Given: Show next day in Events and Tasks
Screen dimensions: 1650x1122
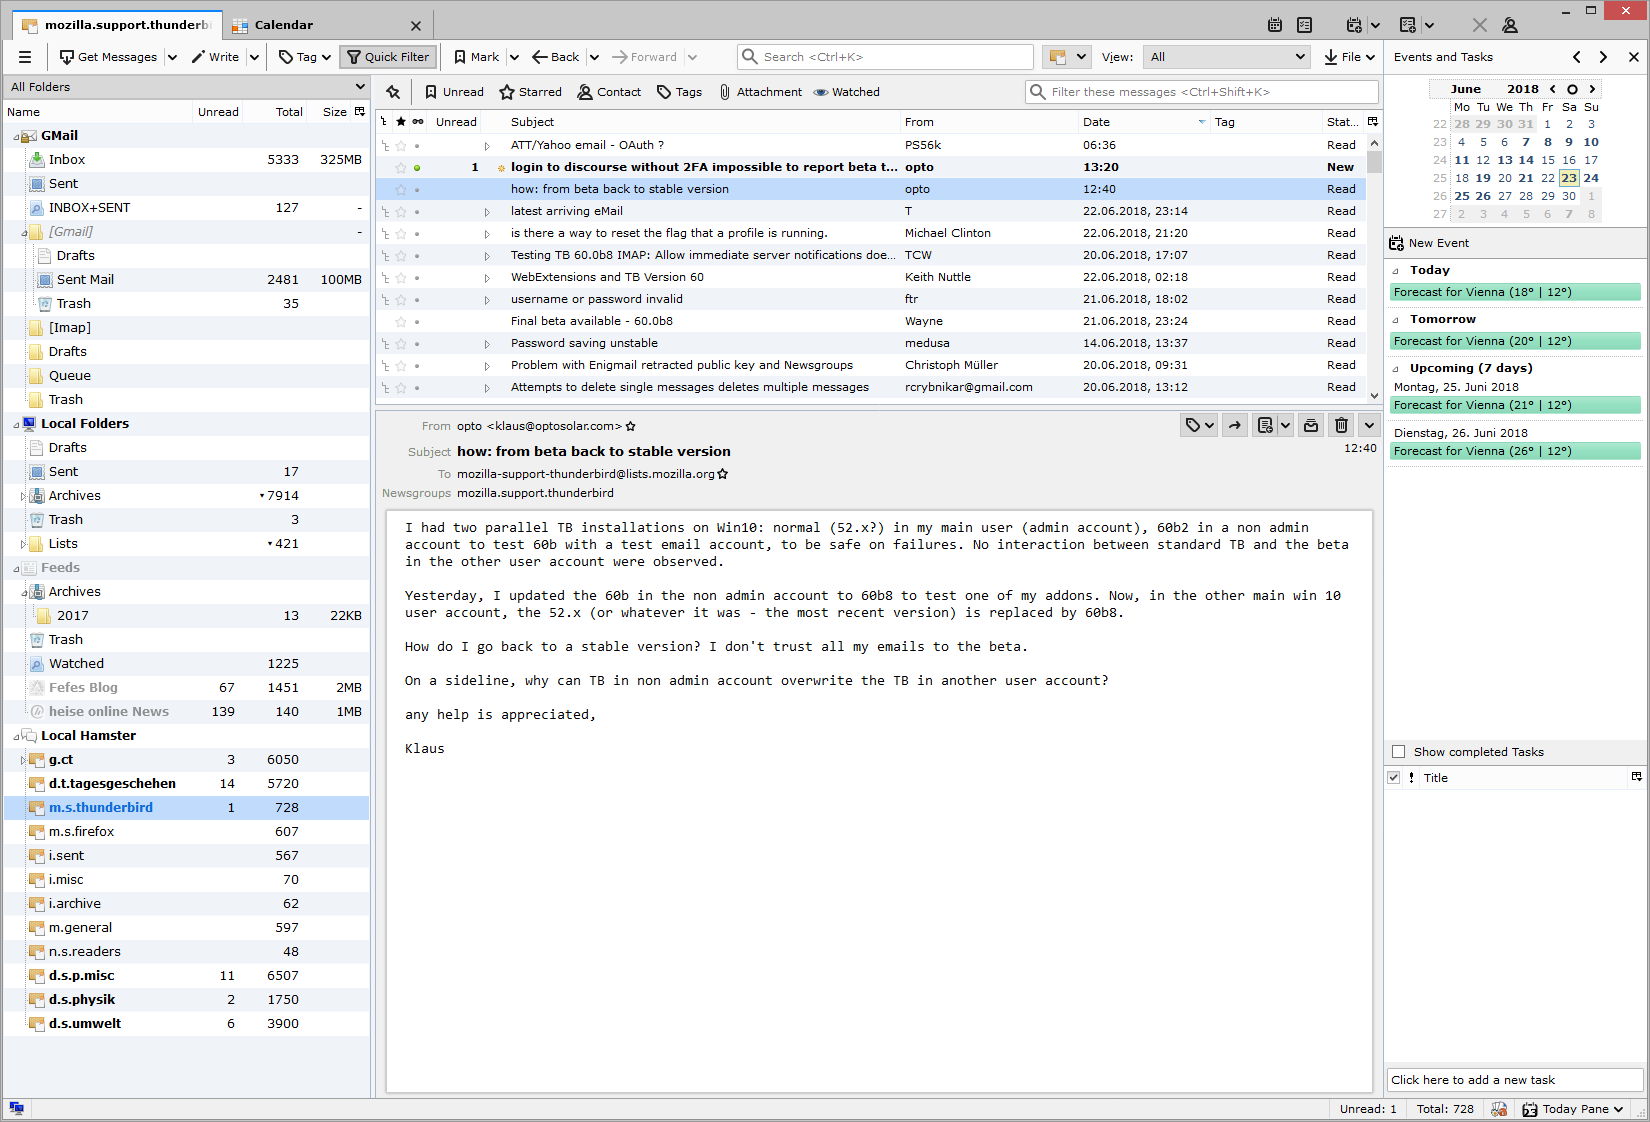Looking at the screenshot, I should [1604, 57].
